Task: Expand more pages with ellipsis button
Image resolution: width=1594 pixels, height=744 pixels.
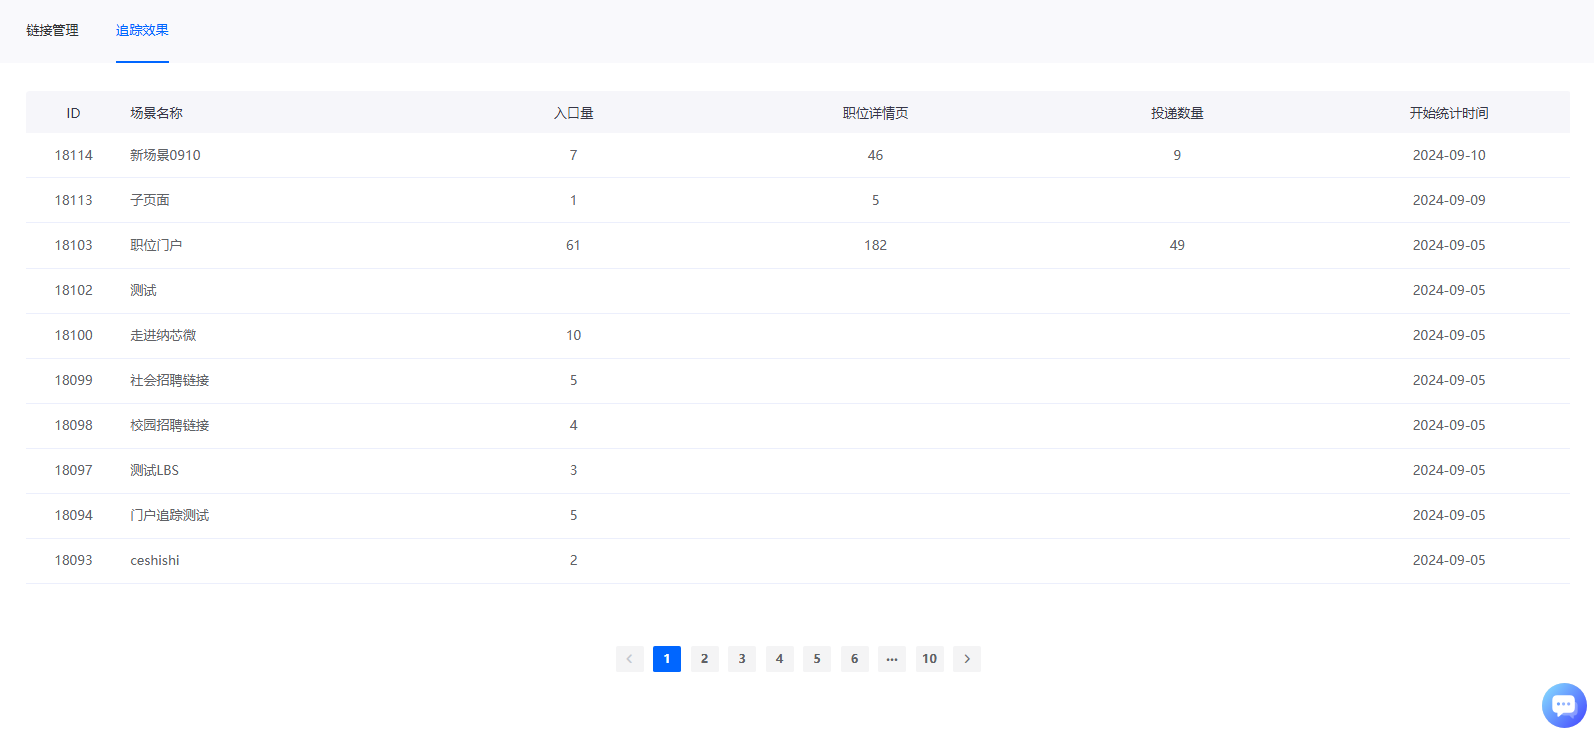Action: 892,659
